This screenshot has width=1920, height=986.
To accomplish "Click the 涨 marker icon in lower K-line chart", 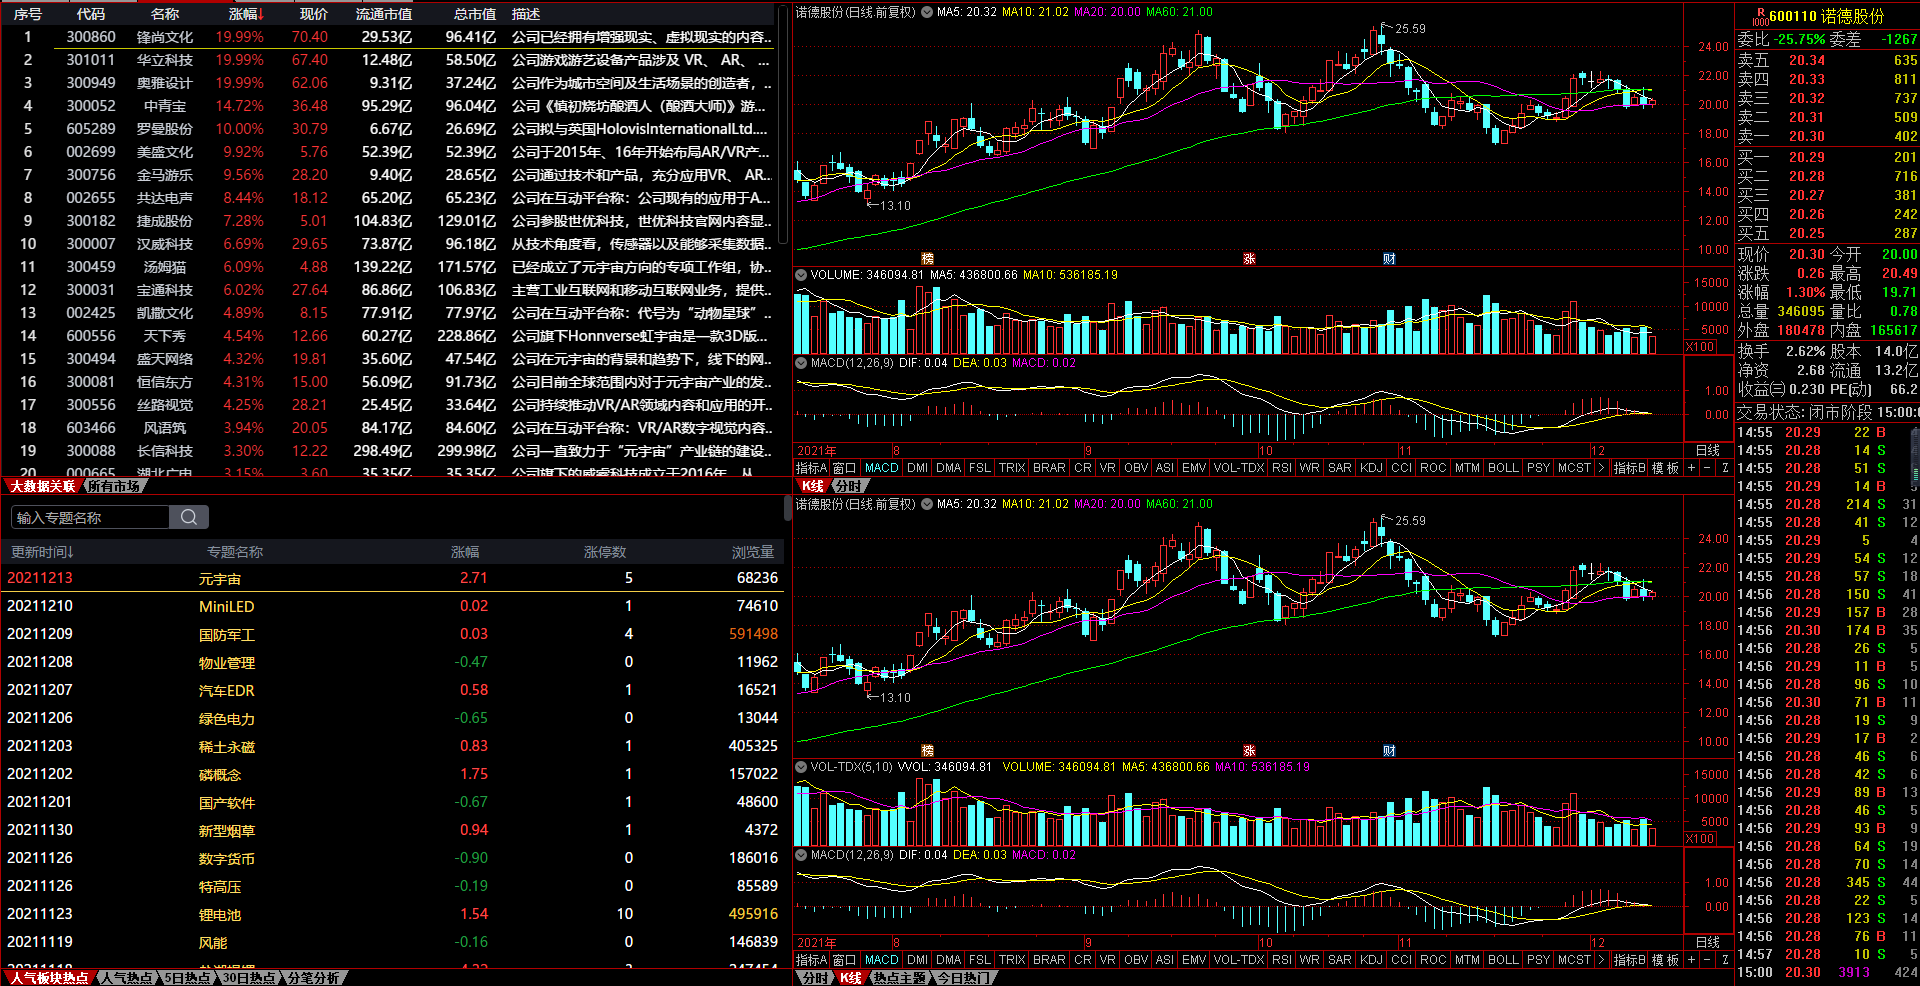I will pyautogui.click(x=1249, y=750).
